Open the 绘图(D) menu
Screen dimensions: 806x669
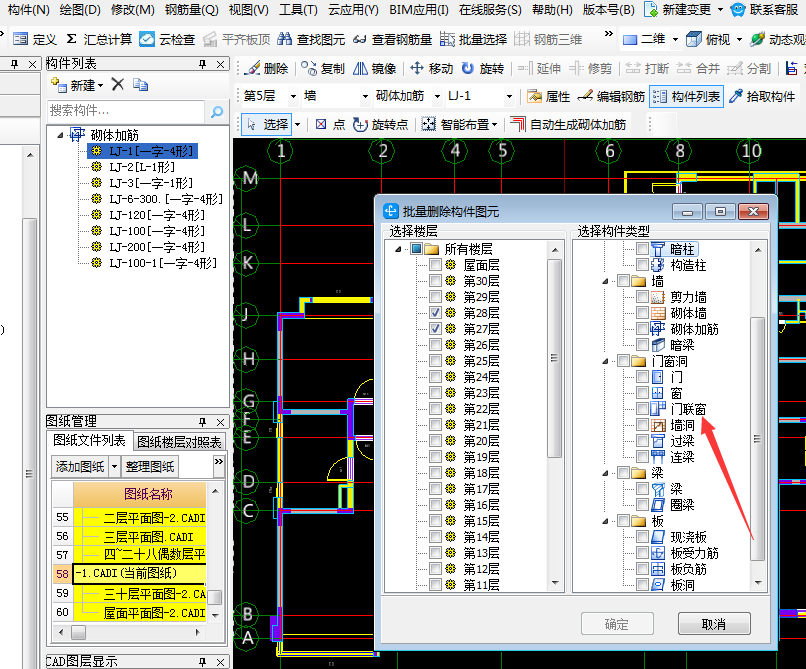[80, 9]
